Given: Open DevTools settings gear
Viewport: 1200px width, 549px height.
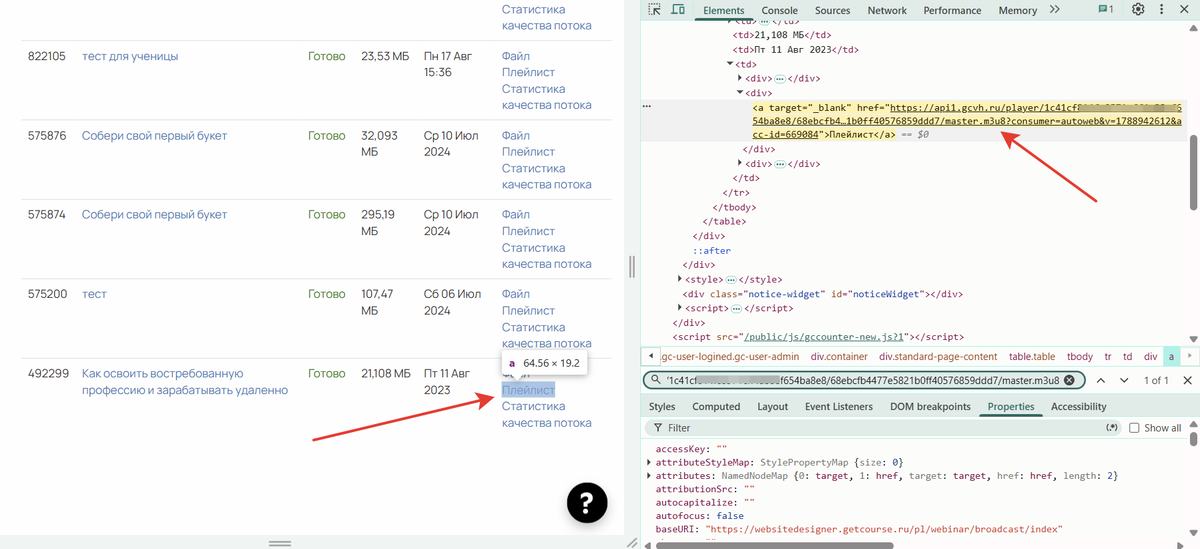Looking at the screenshot, I should tap(1138, 10).
